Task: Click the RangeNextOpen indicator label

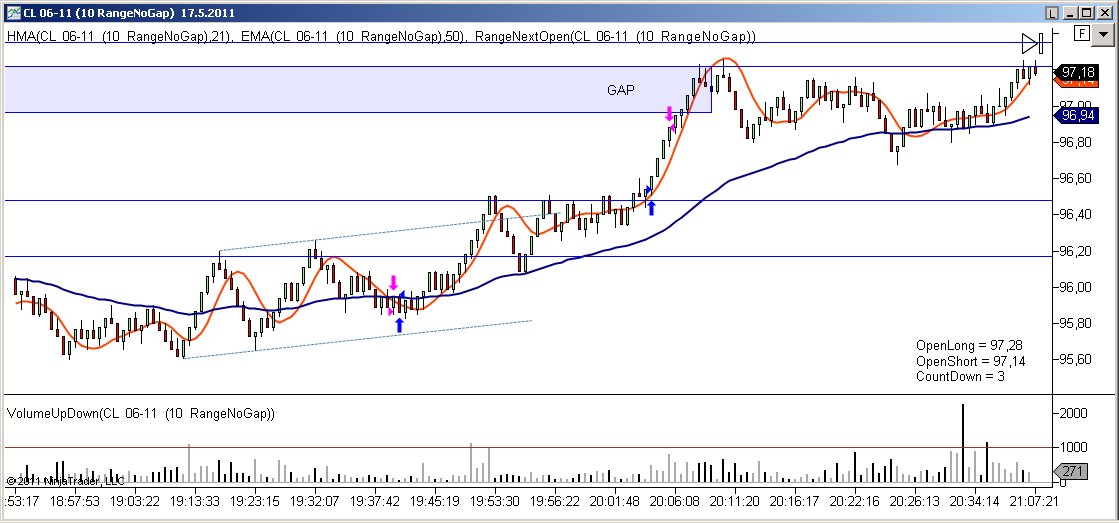Action: pyautogui.click(x=615, y=36)
